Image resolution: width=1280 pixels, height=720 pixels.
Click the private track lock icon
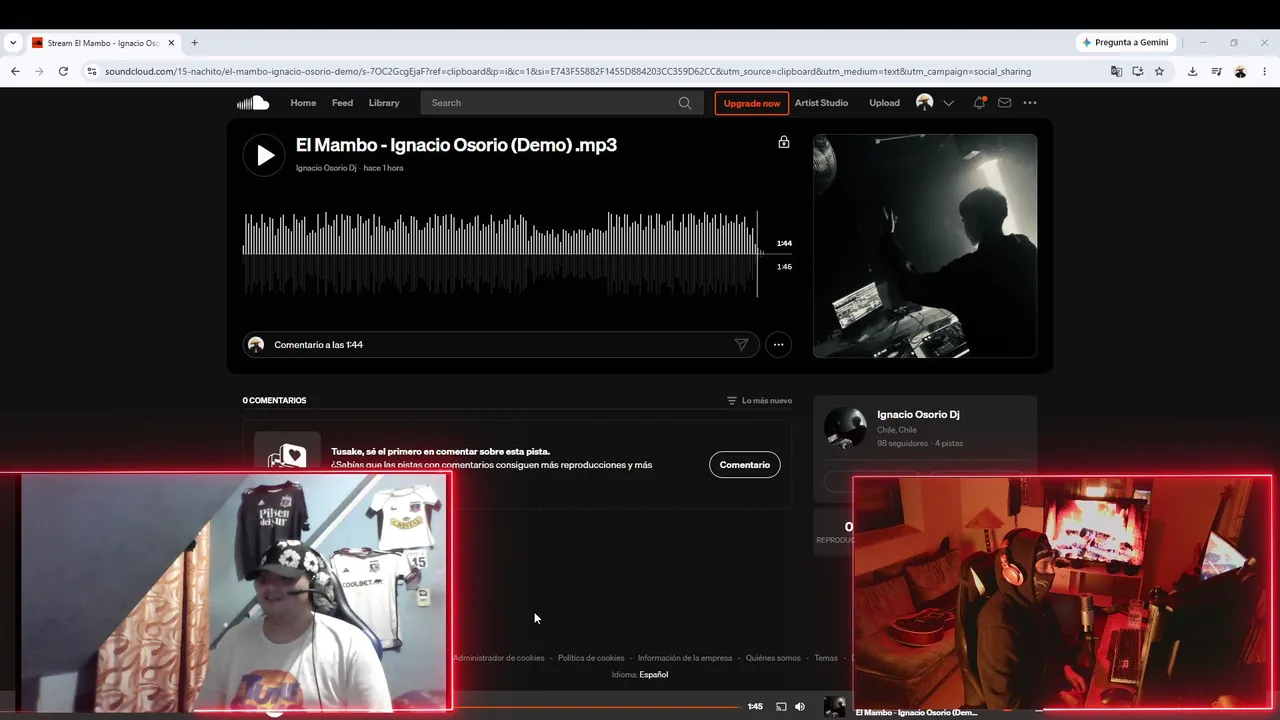pos(784,142)
